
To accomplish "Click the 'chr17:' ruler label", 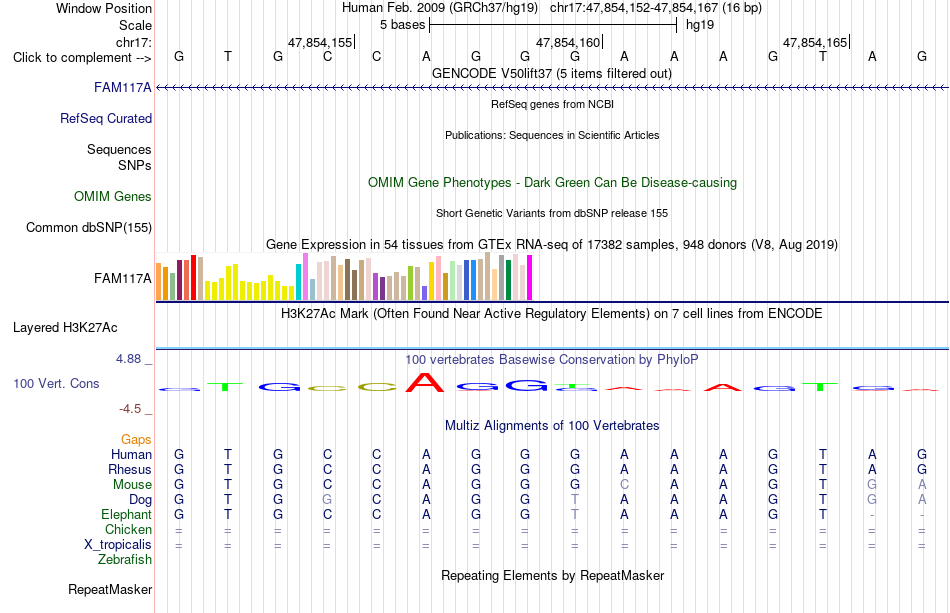I will point(134,42).
